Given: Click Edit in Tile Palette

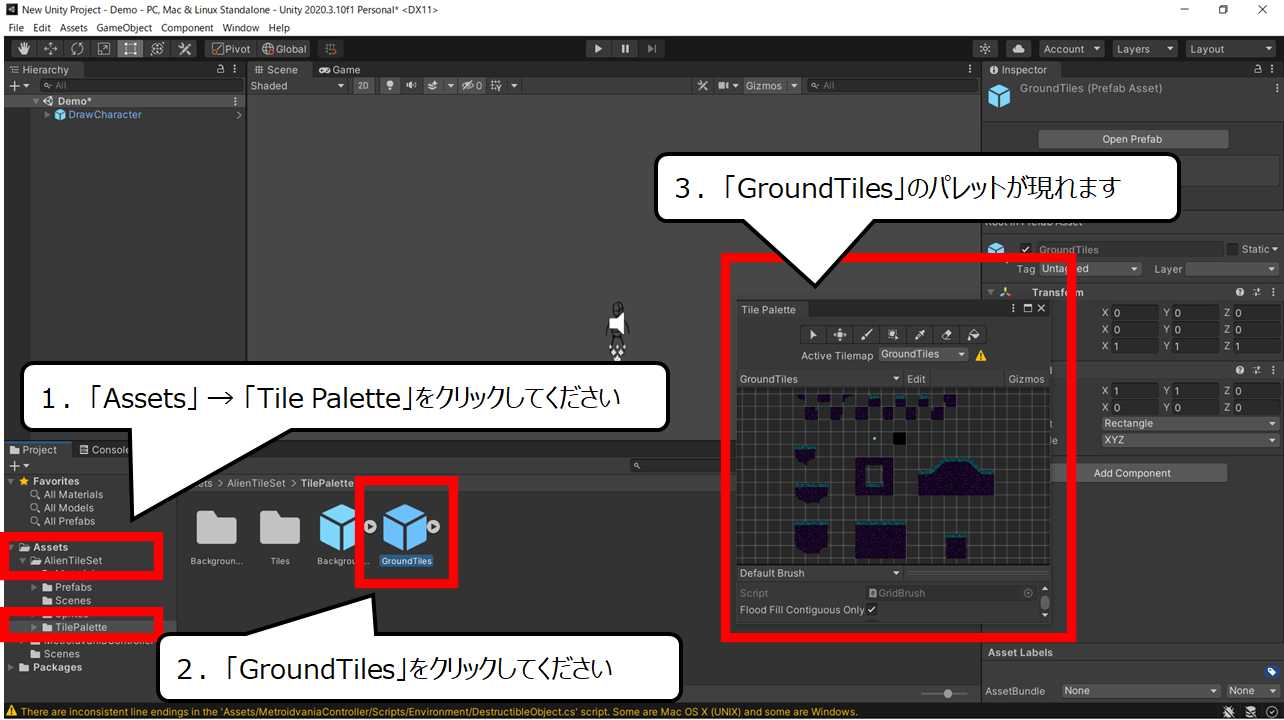Looking at the screenshot, I should 916,379.
